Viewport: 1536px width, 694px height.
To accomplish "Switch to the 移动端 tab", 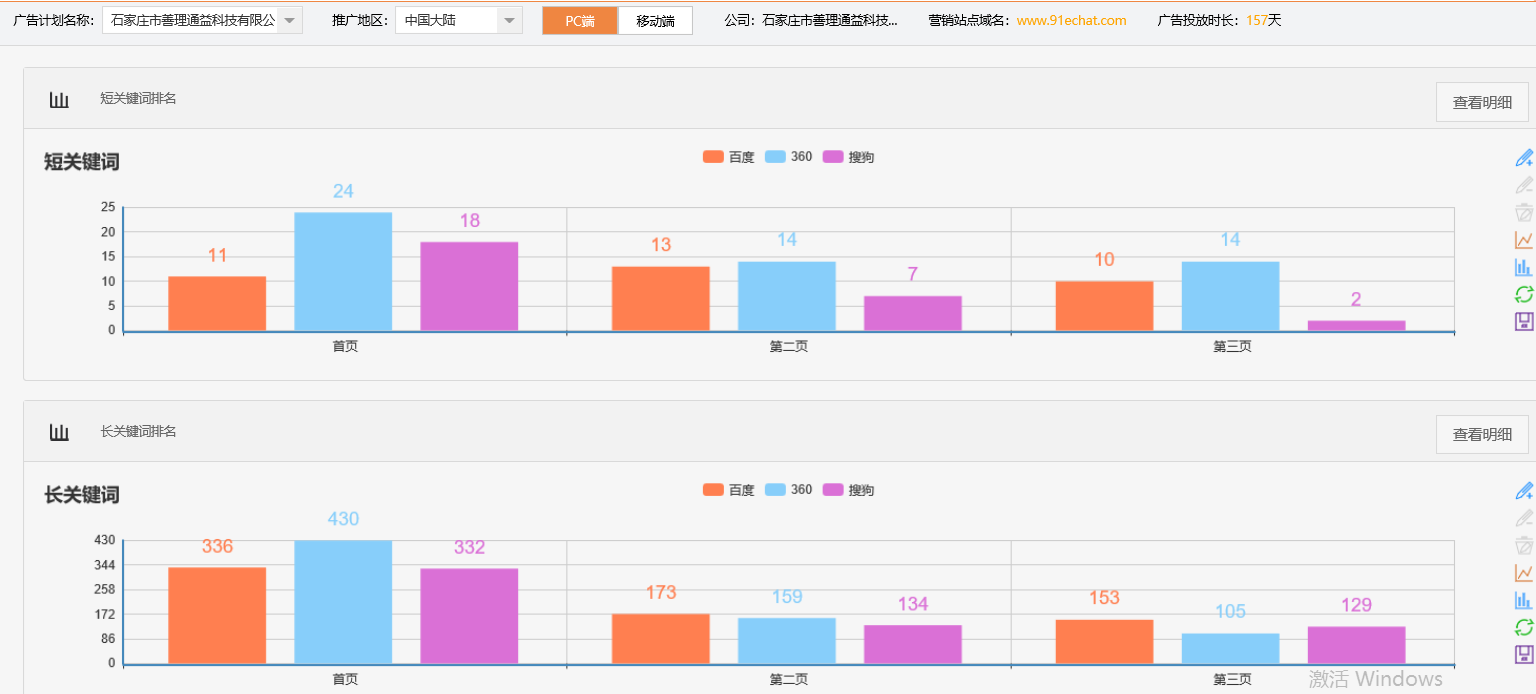I will pyautogui.click(x=655, y=19).
